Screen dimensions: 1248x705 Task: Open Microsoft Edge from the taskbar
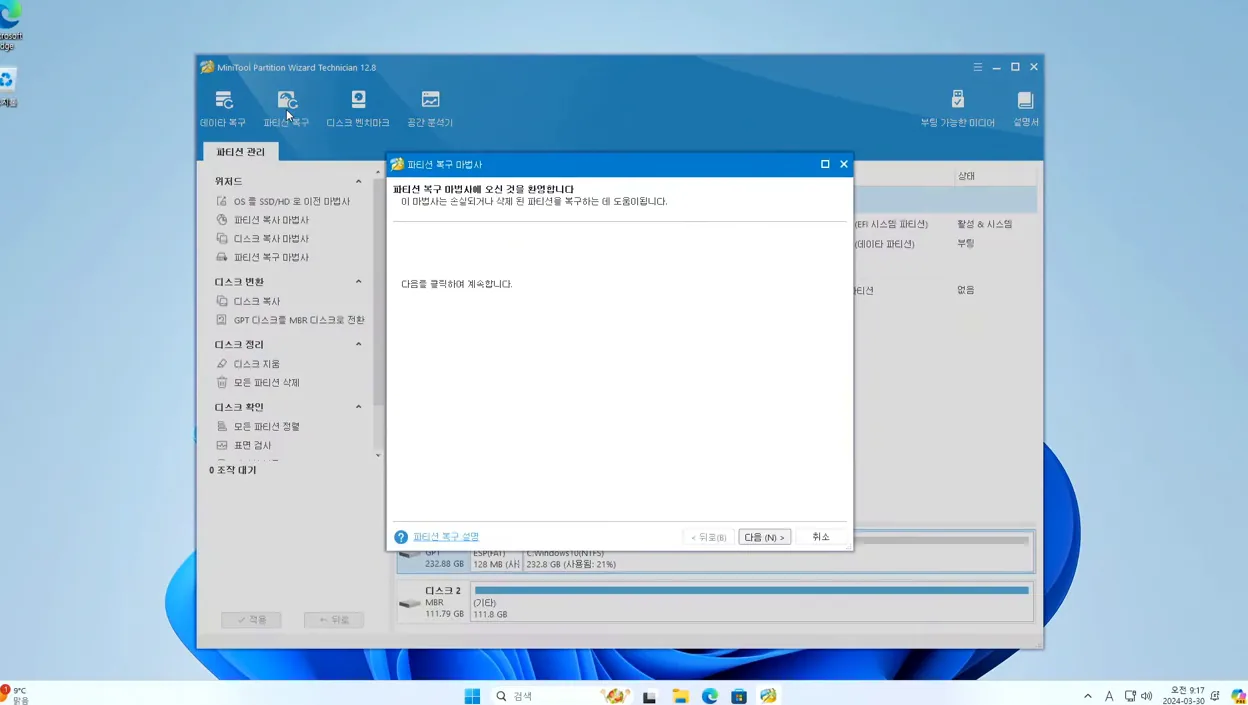[x=710, y=696]
